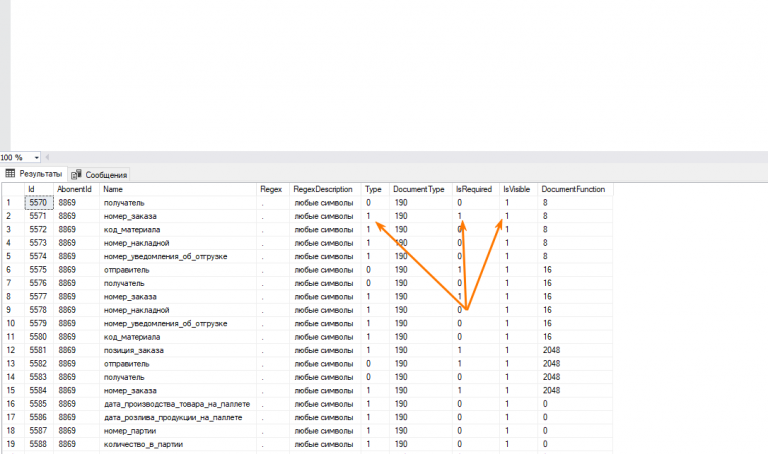Select the Id cell 5577
This screenshot has height=454, width=768.
coord(39,296)
